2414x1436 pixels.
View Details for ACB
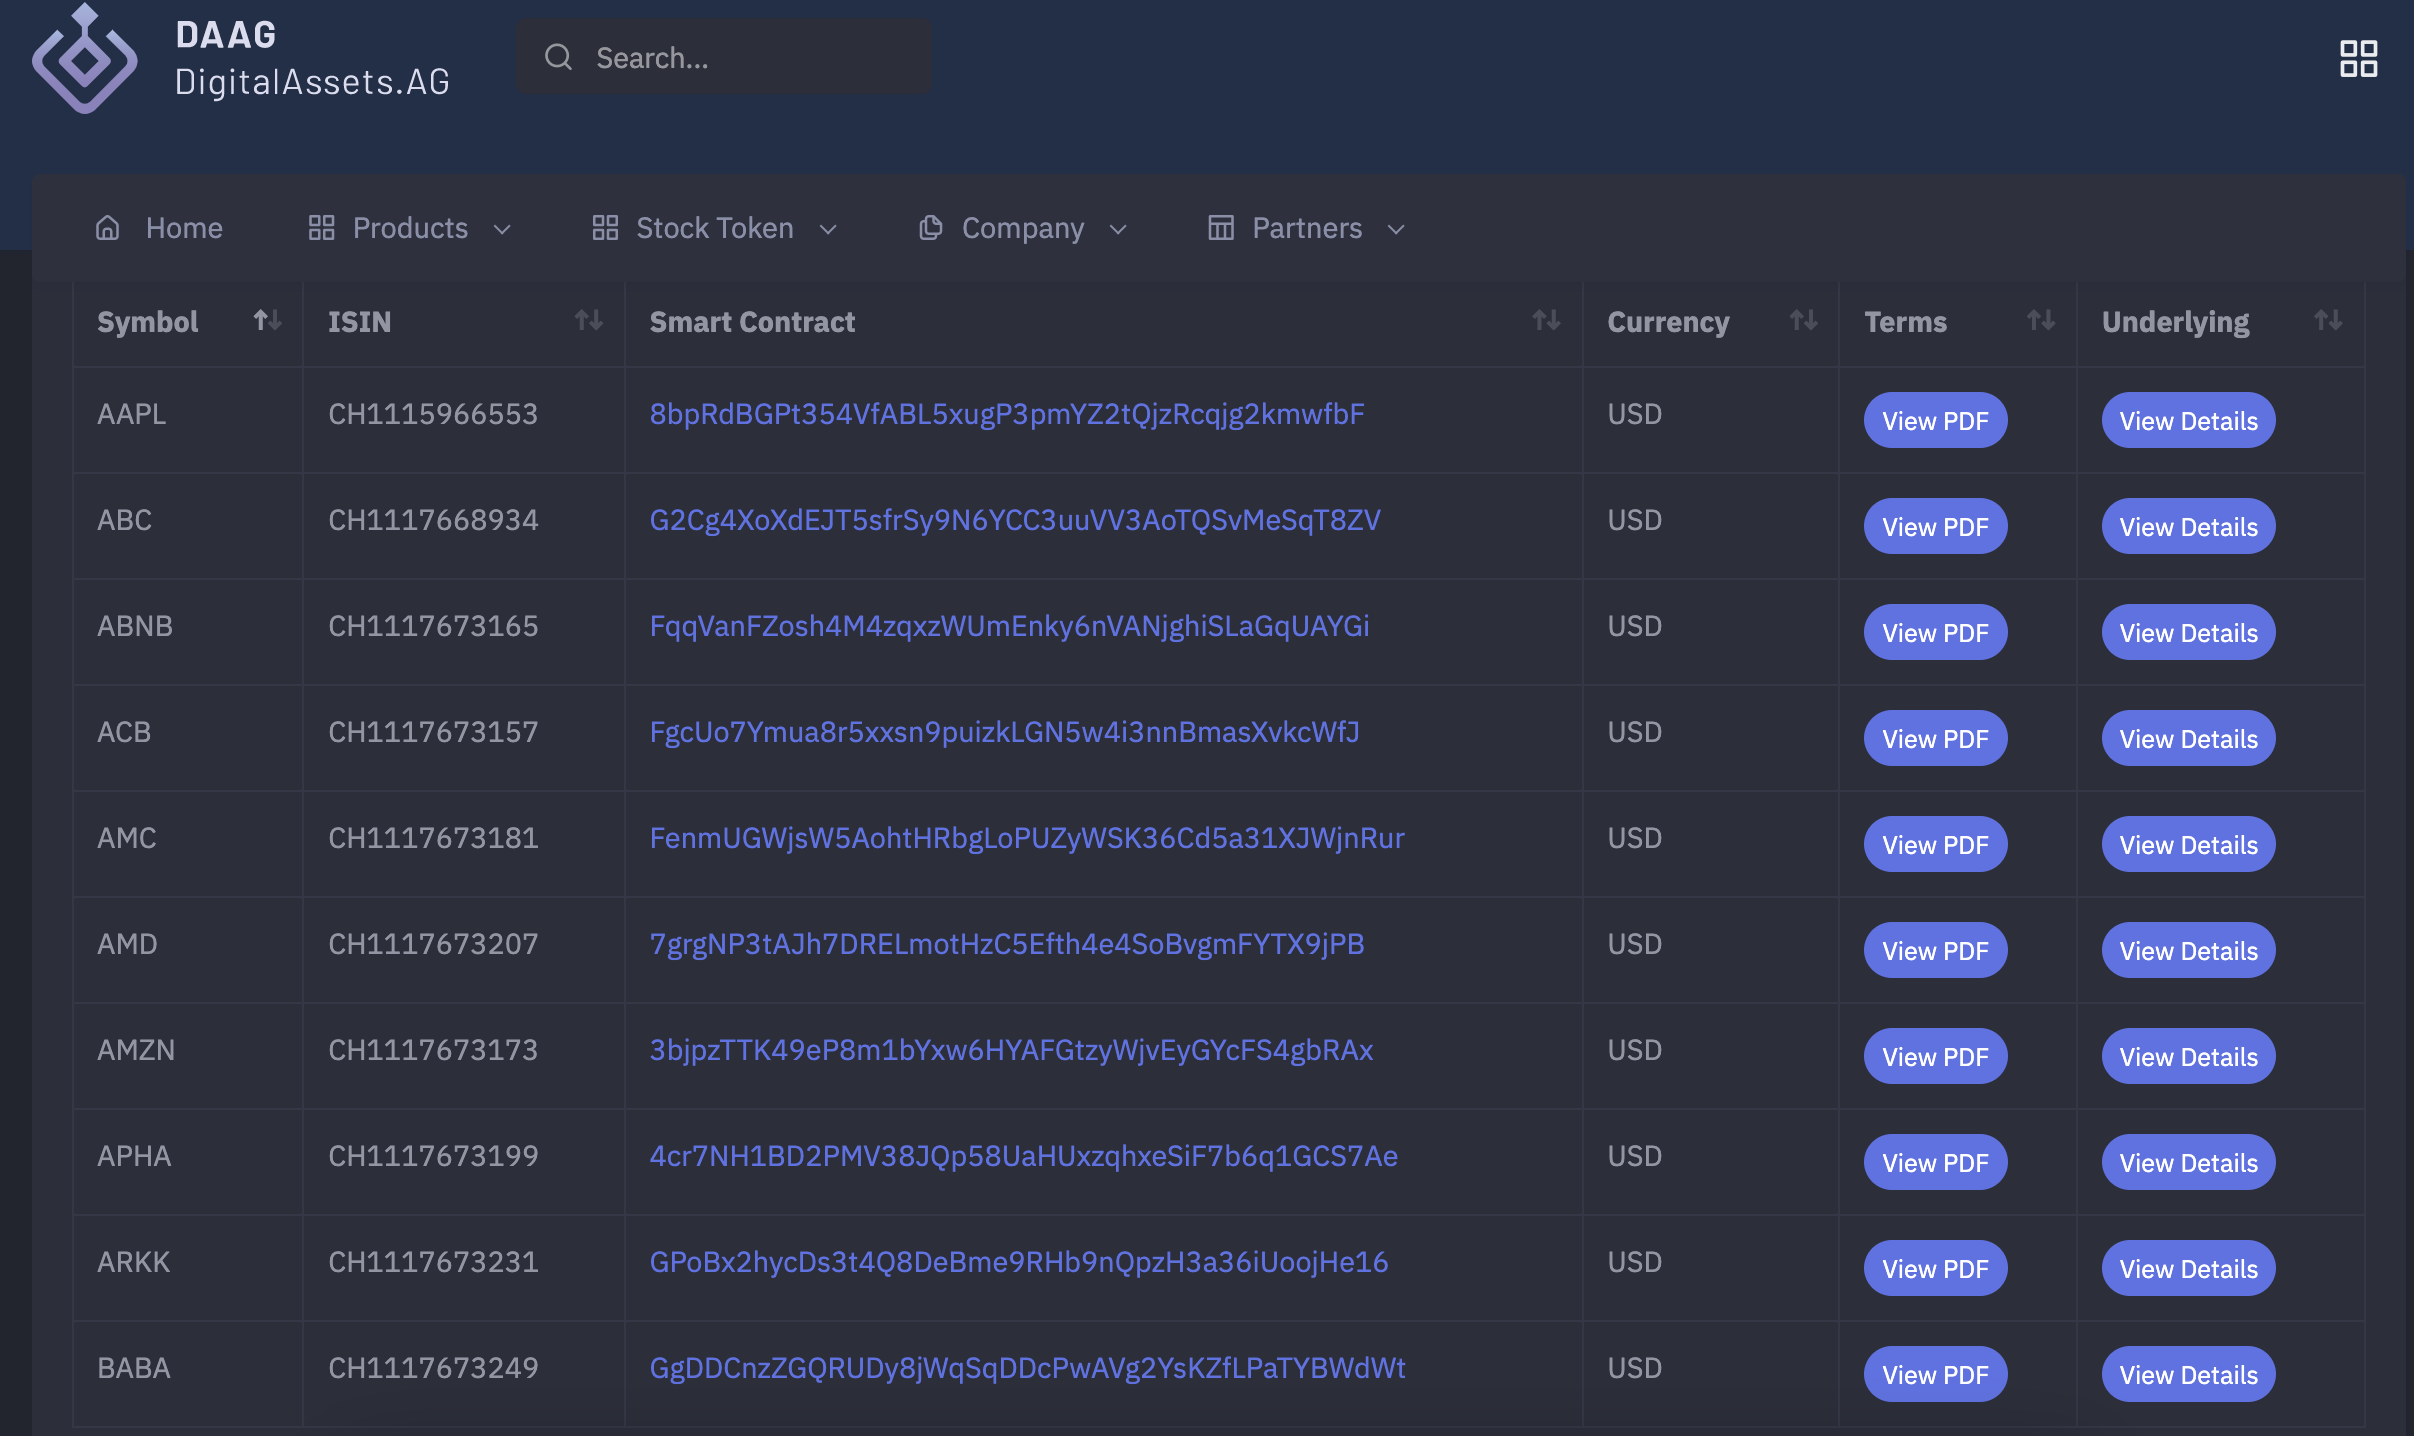click(x=2188, y=738)
